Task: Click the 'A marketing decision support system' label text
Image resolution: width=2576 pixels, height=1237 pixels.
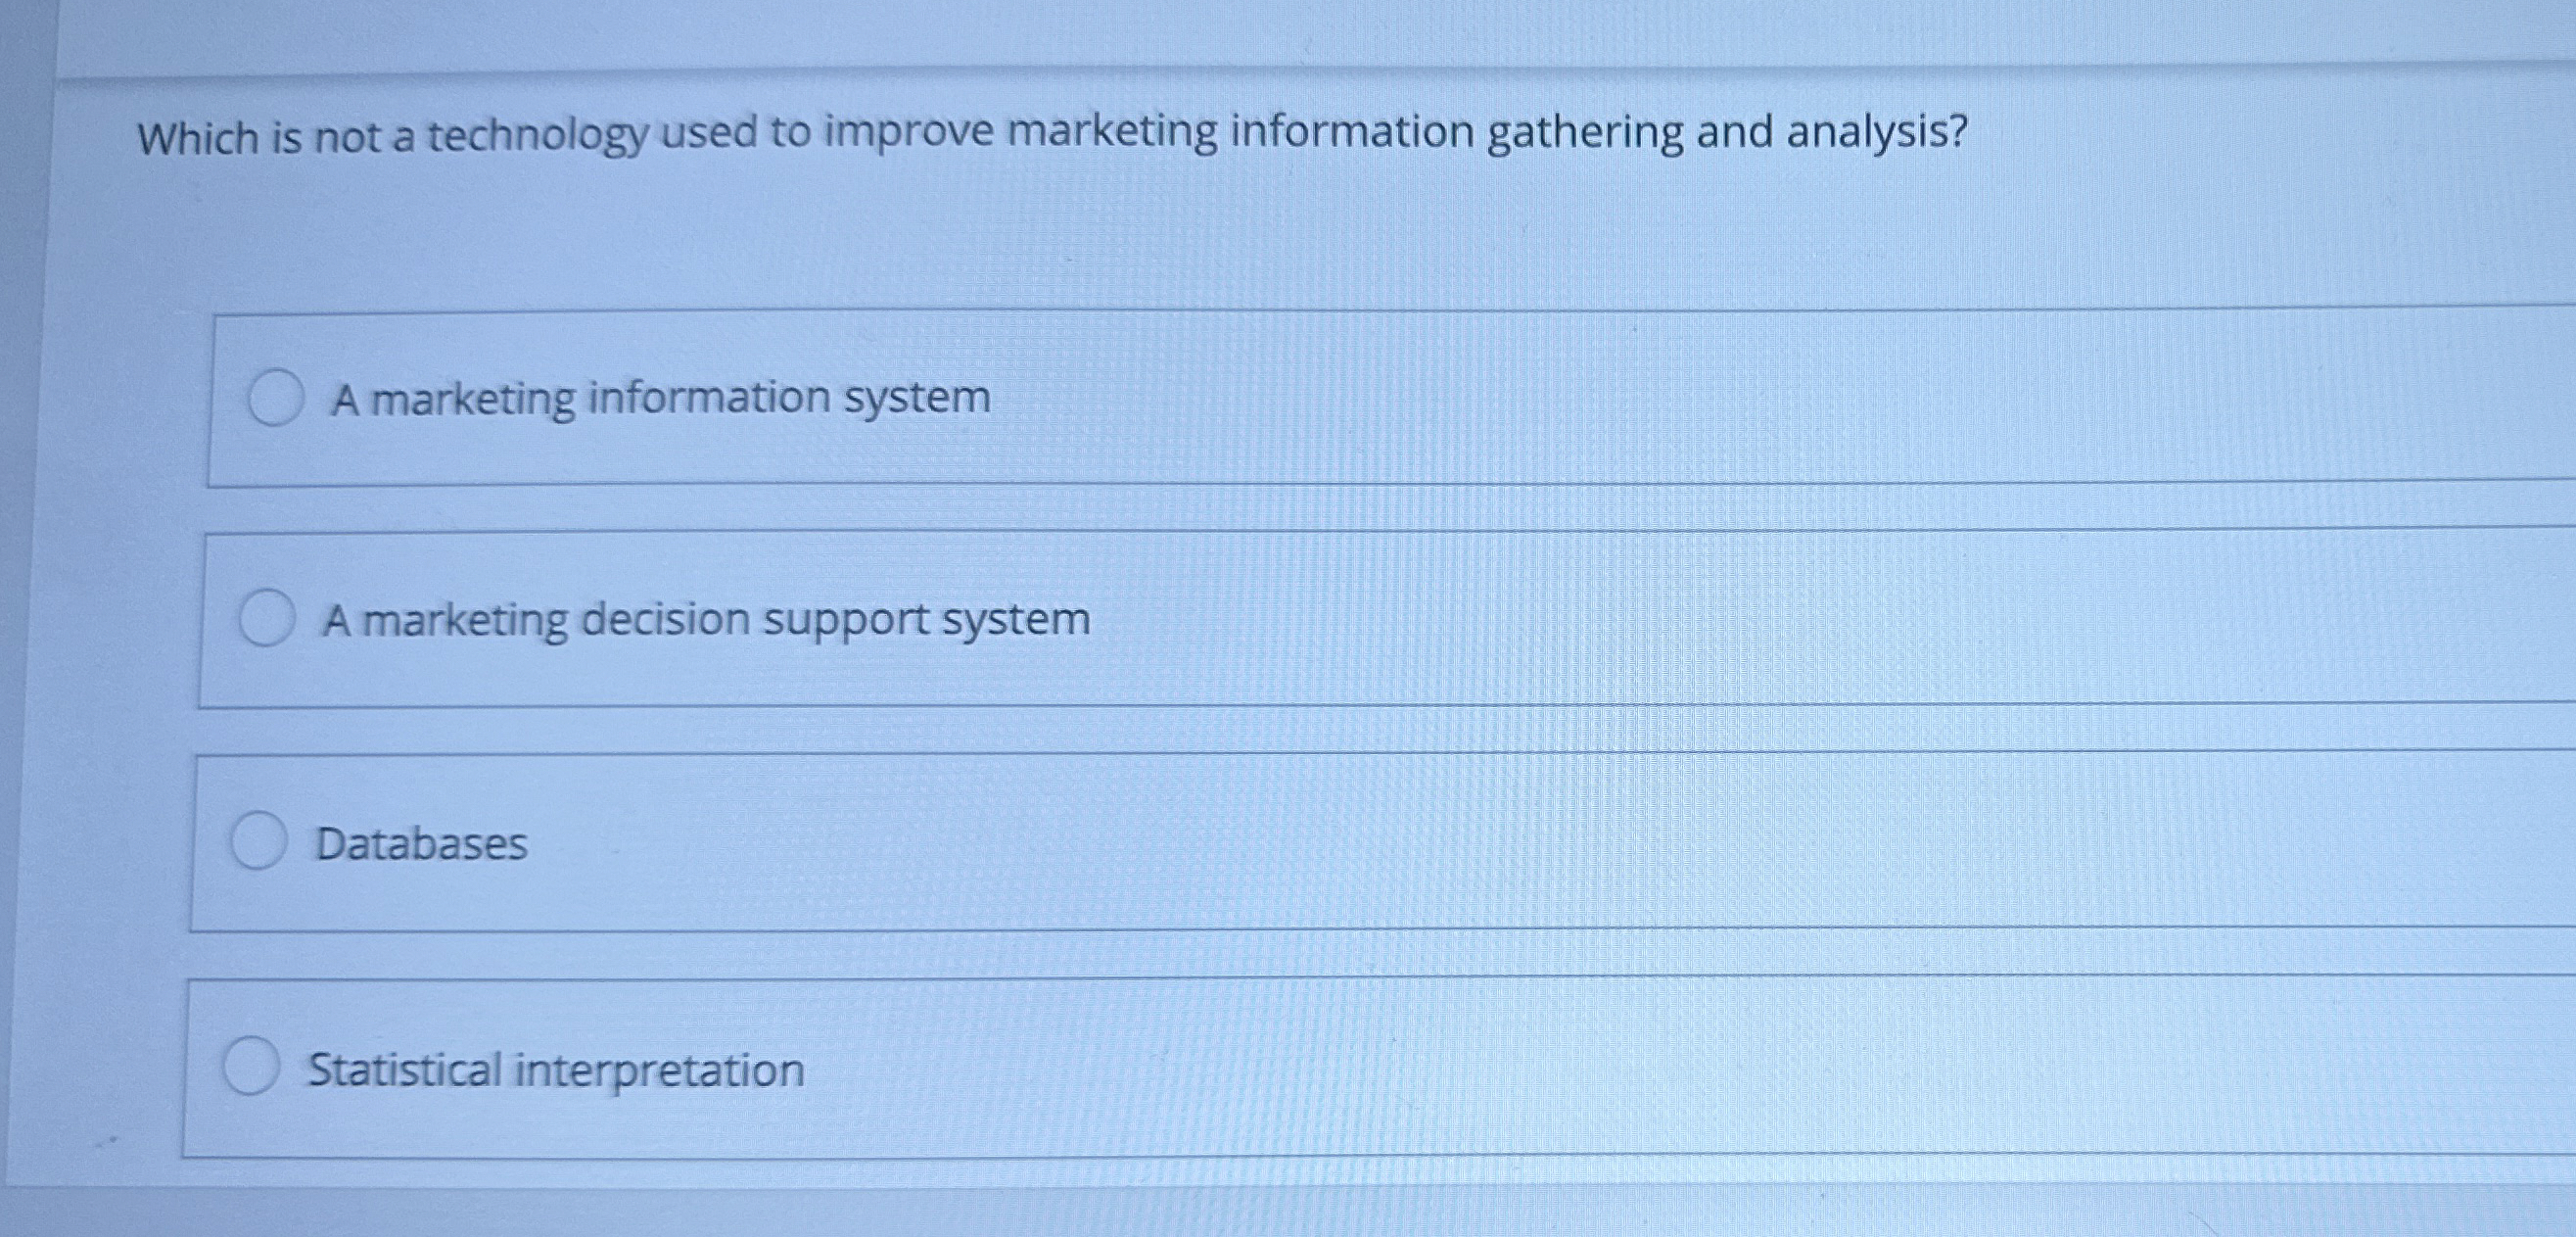Action: (706, 620)
